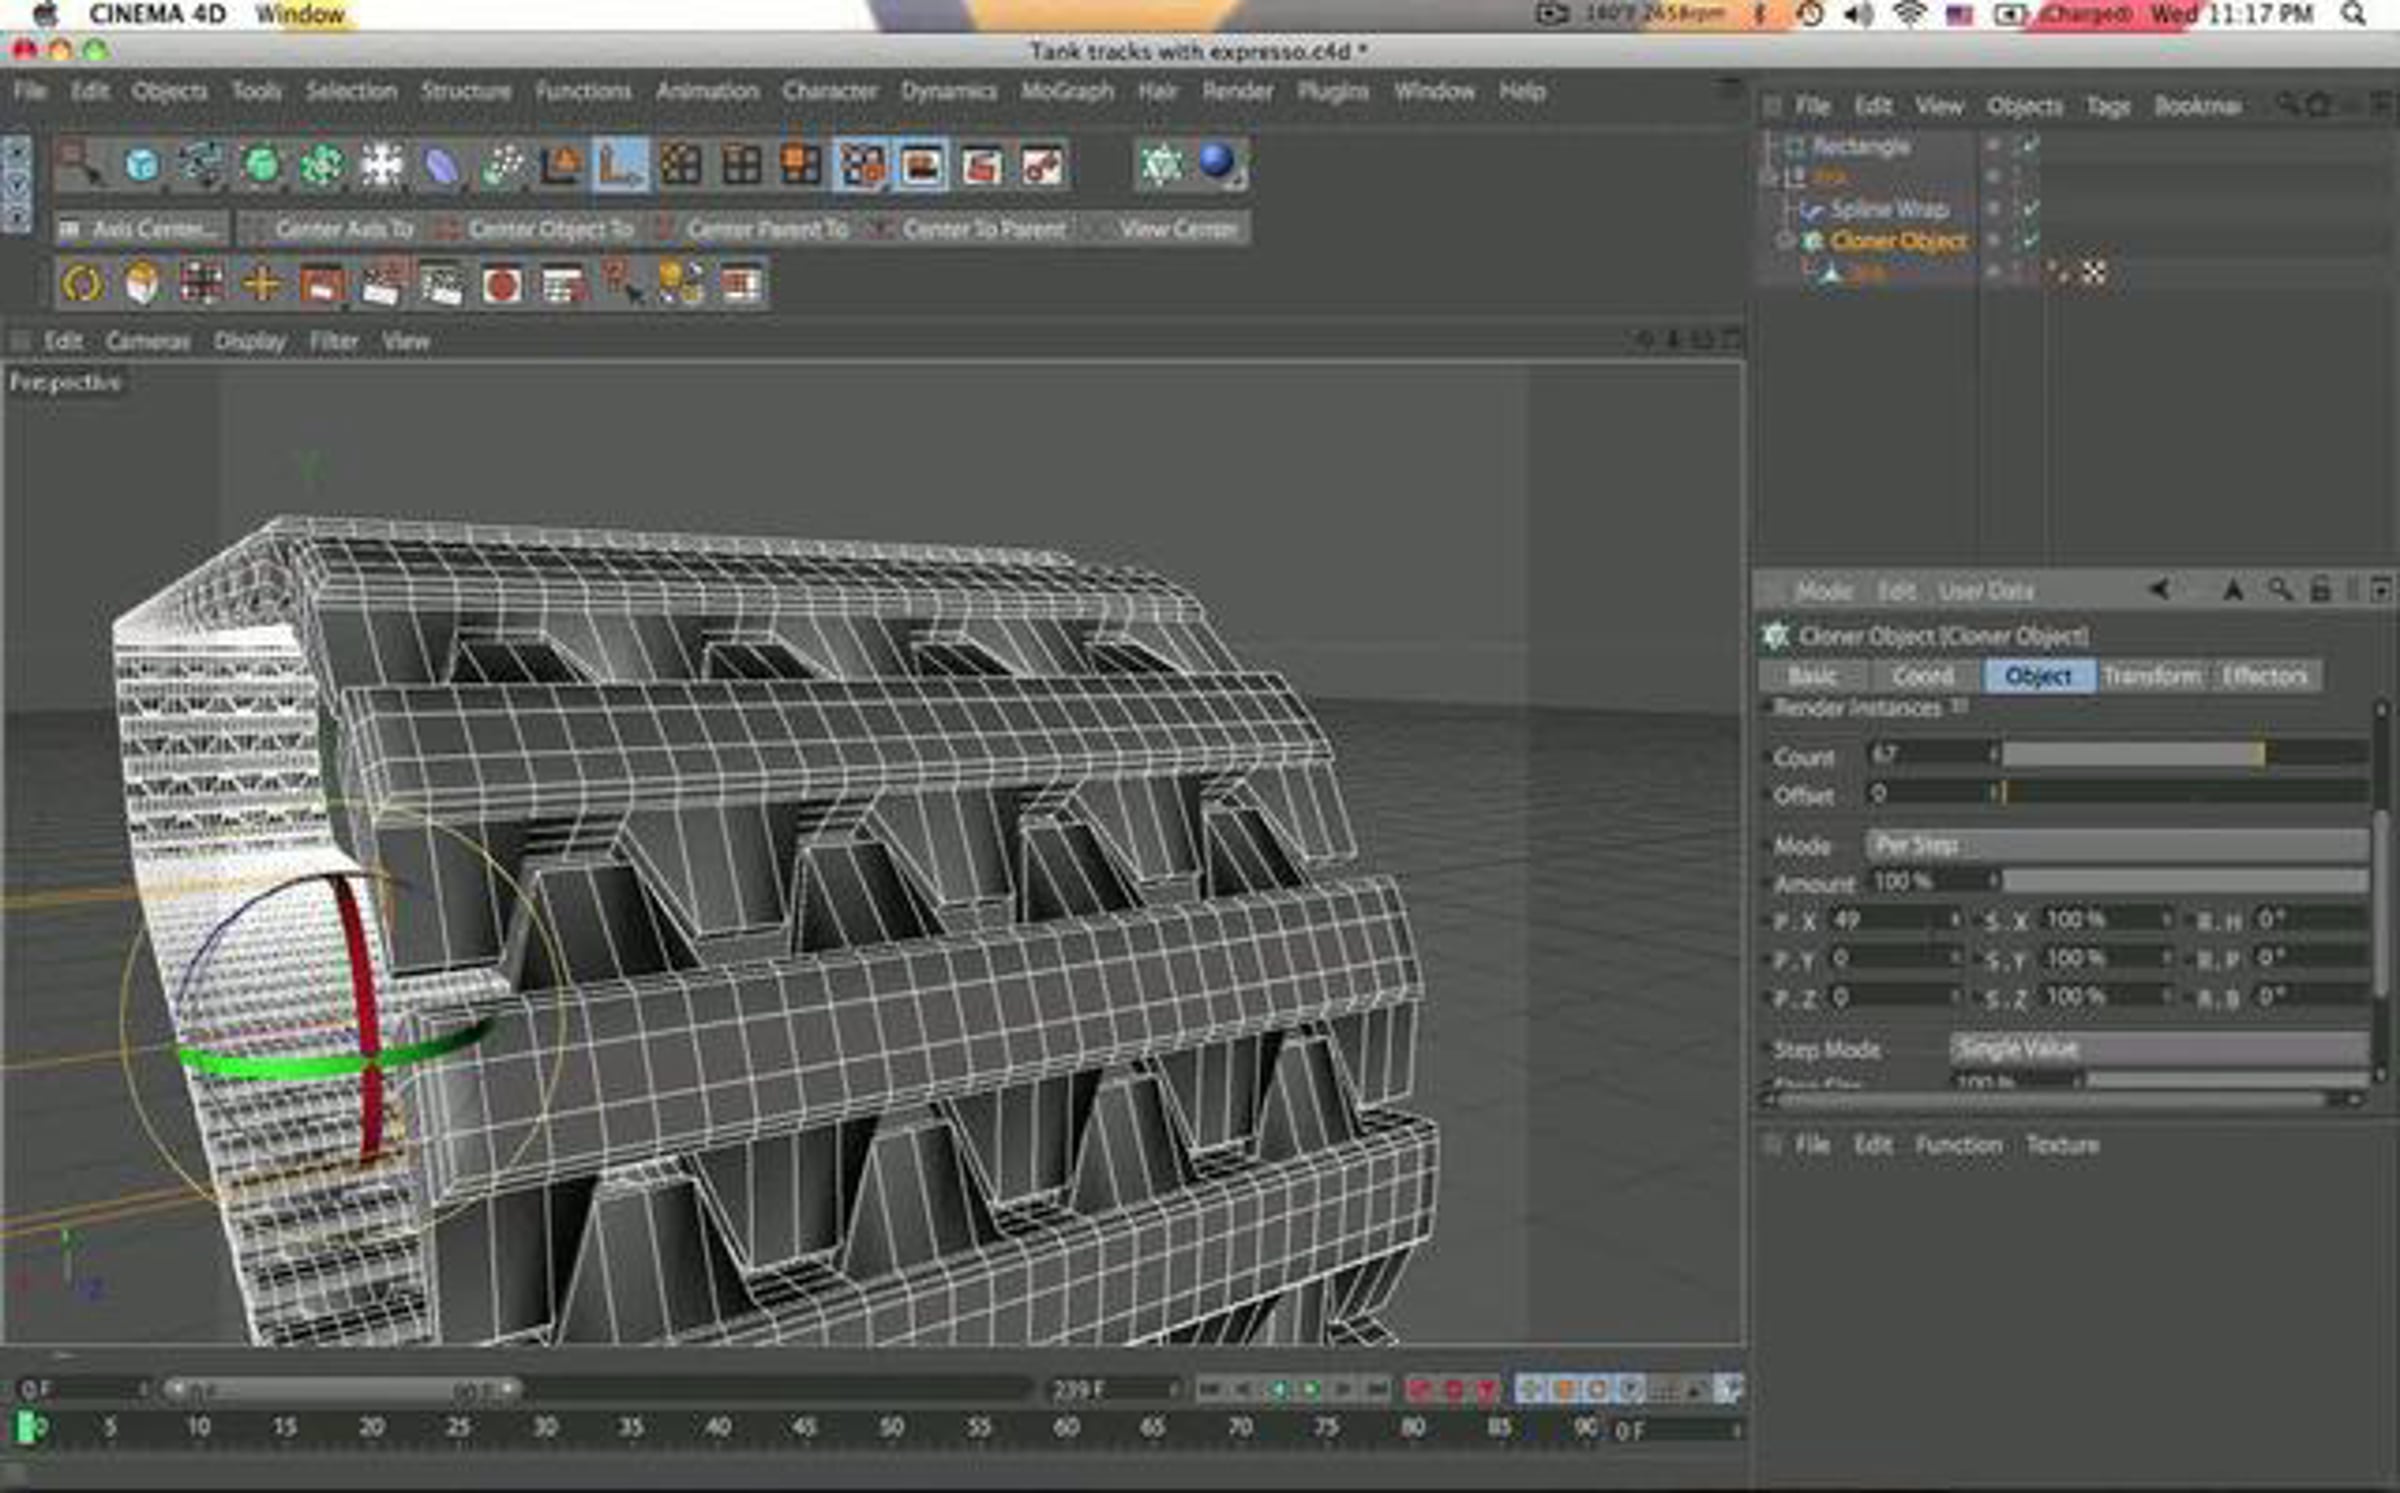Open the Render menu in main menu bar
Screen dimensions: 2400x1493
(x=1237, y=91)
